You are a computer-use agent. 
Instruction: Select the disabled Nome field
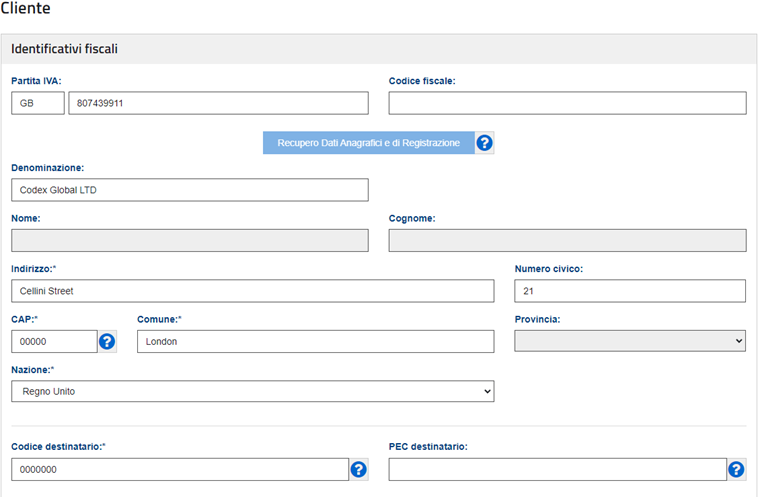pos(190,240)
